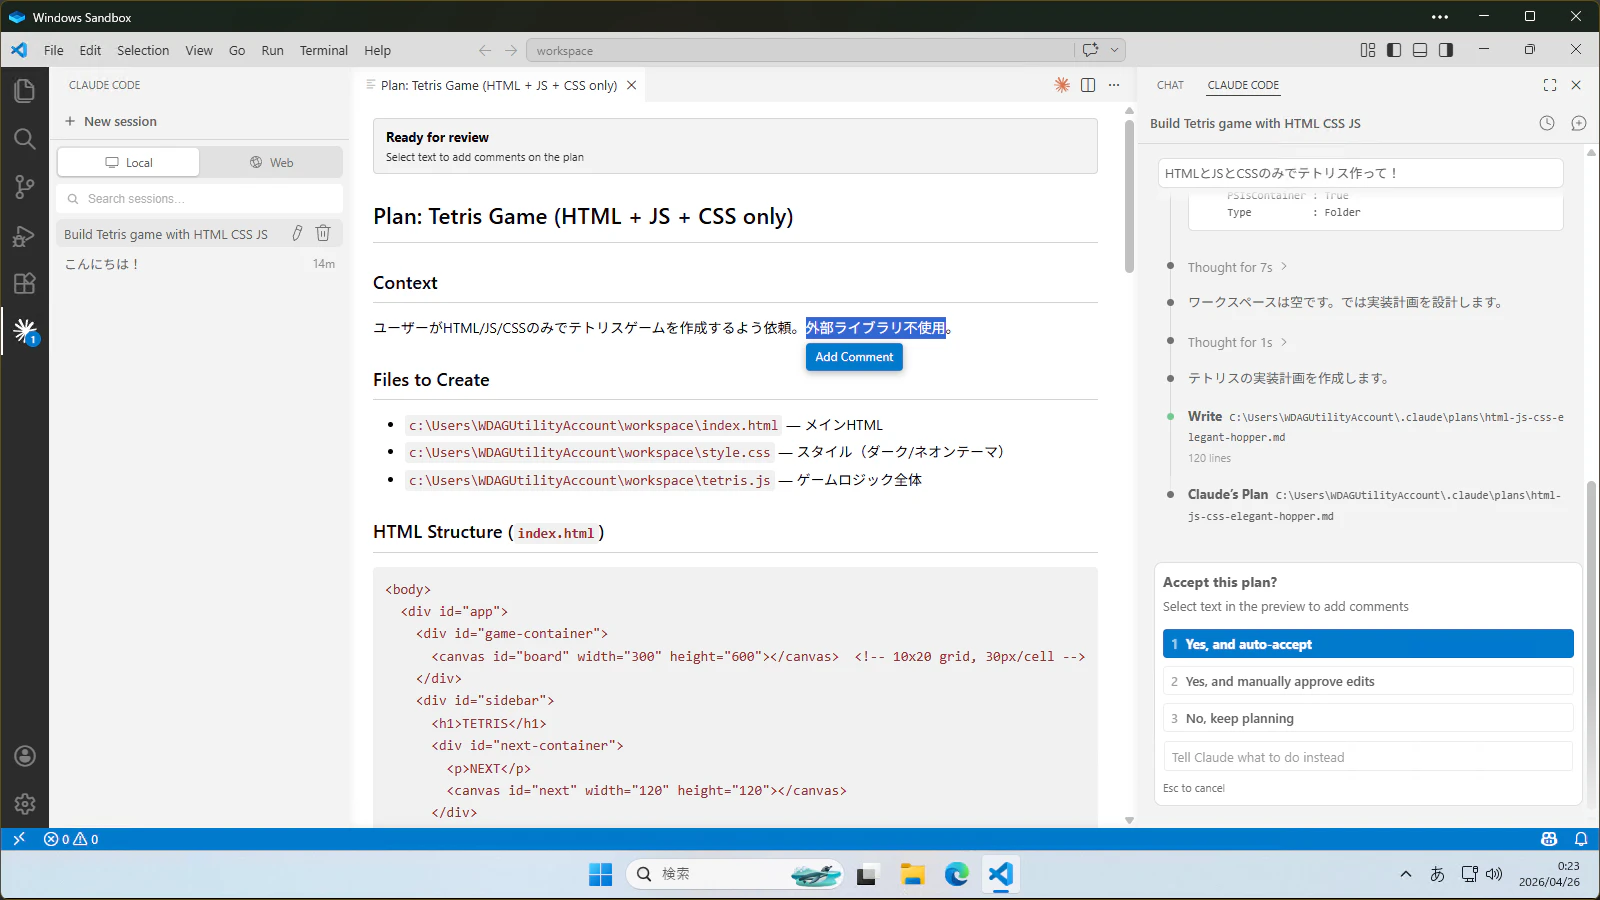Image resolution: width=1600 pixels, height=900 pixels.
Task: Split the editor to the right
Action: pyautogui.click(x=1088, y=85)
